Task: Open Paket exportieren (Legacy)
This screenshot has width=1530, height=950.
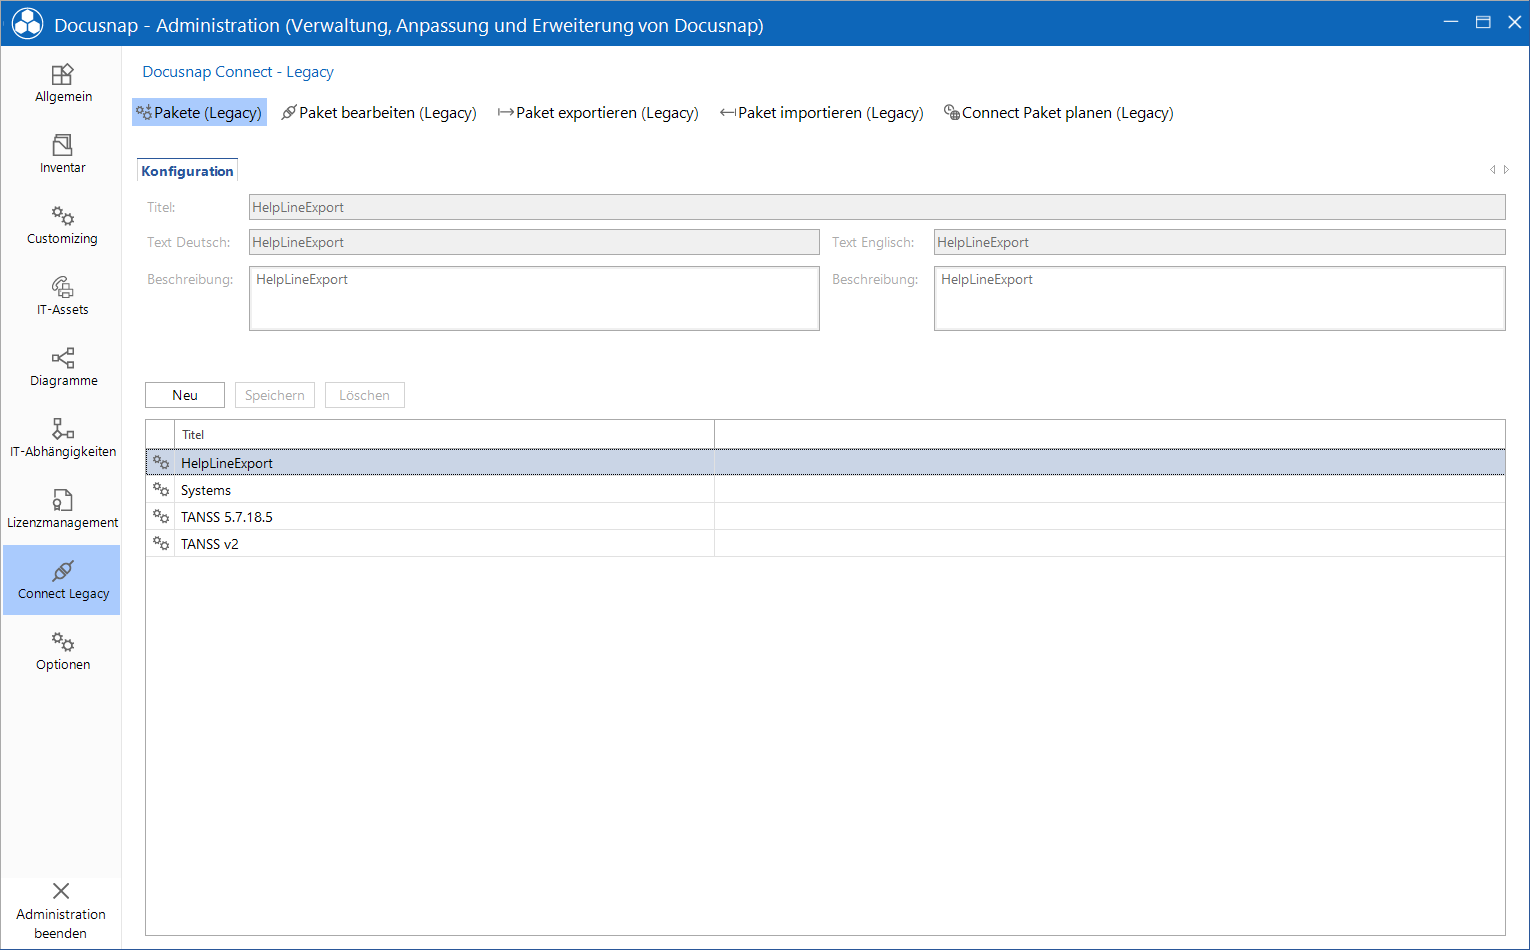Action: click(598, 112)
